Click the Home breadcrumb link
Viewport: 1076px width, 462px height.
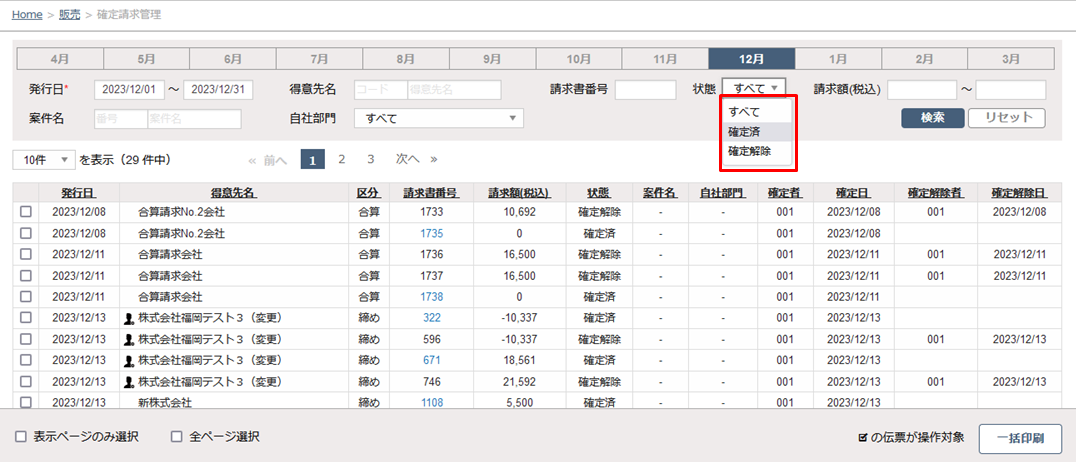pyautogui.click(x=27, y=15)
